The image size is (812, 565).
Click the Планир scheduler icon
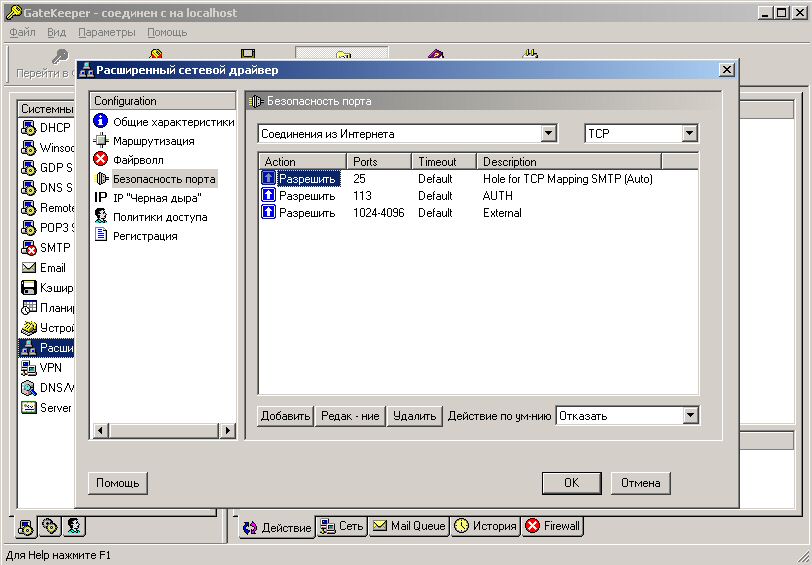click(x=28, y=308)
